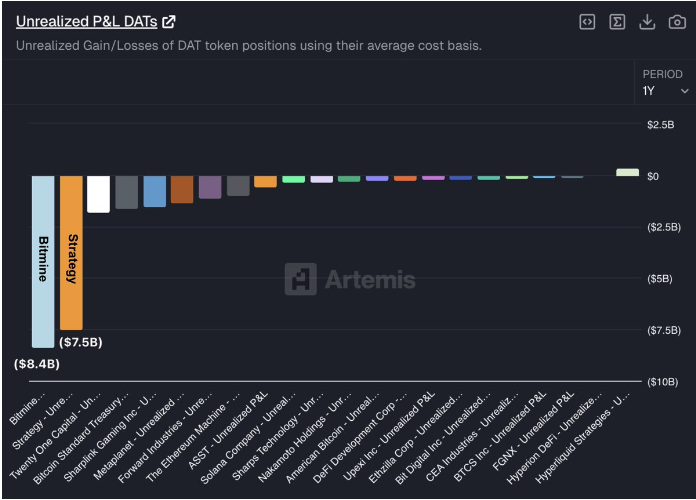Open the embed code icon
This screenshot has width=696, height=500.
588,22
